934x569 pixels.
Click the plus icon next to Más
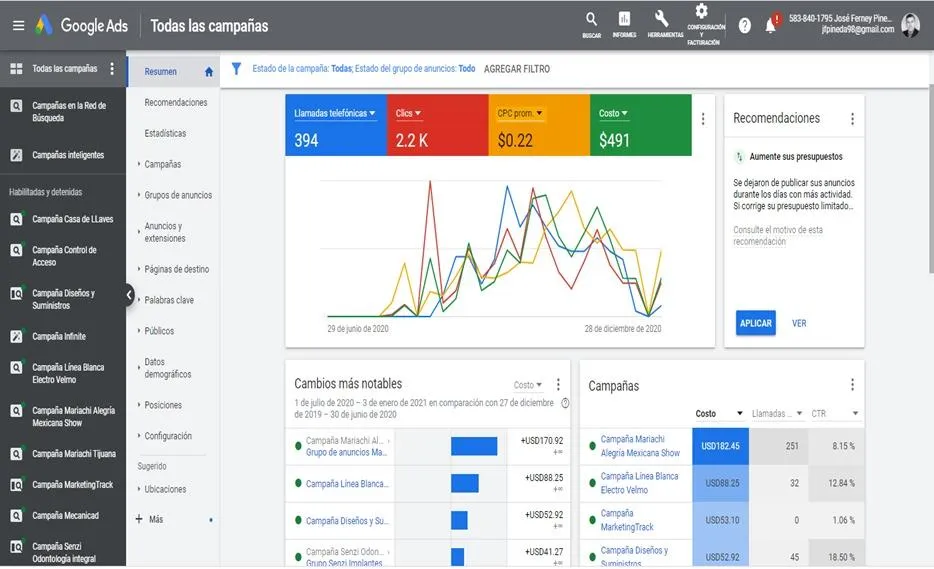click(139, 519)
